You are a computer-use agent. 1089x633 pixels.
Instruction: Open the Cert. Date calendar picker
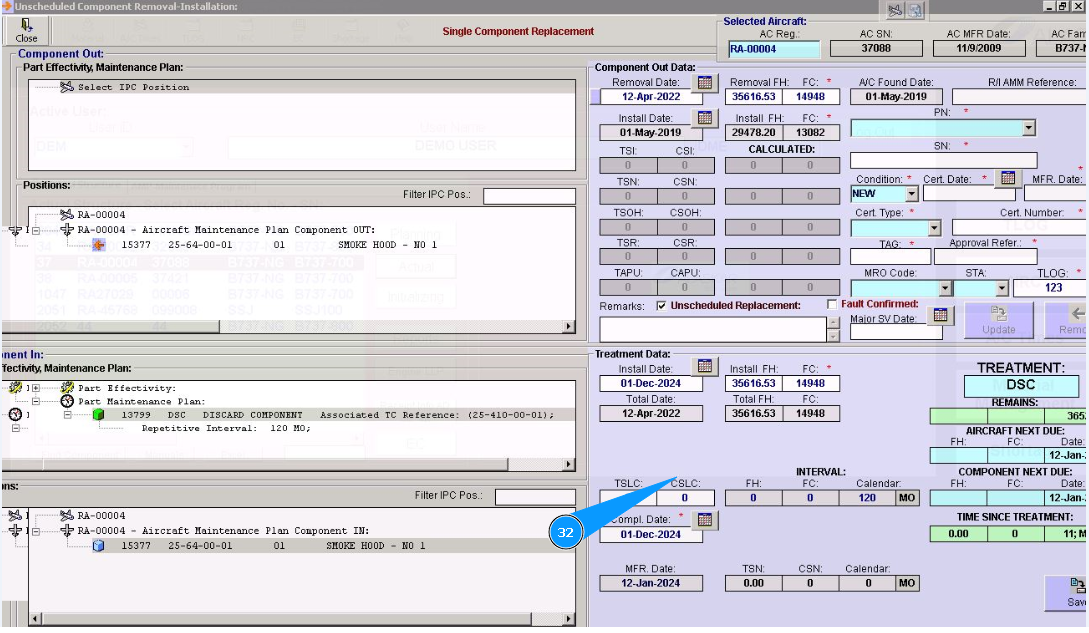coord(1008,178)
